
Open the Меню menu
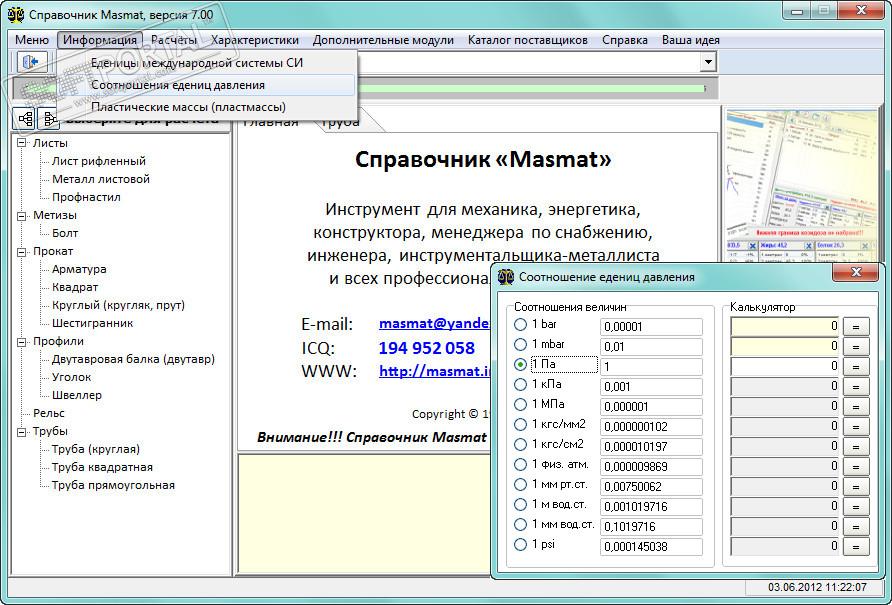coord(32,40)
